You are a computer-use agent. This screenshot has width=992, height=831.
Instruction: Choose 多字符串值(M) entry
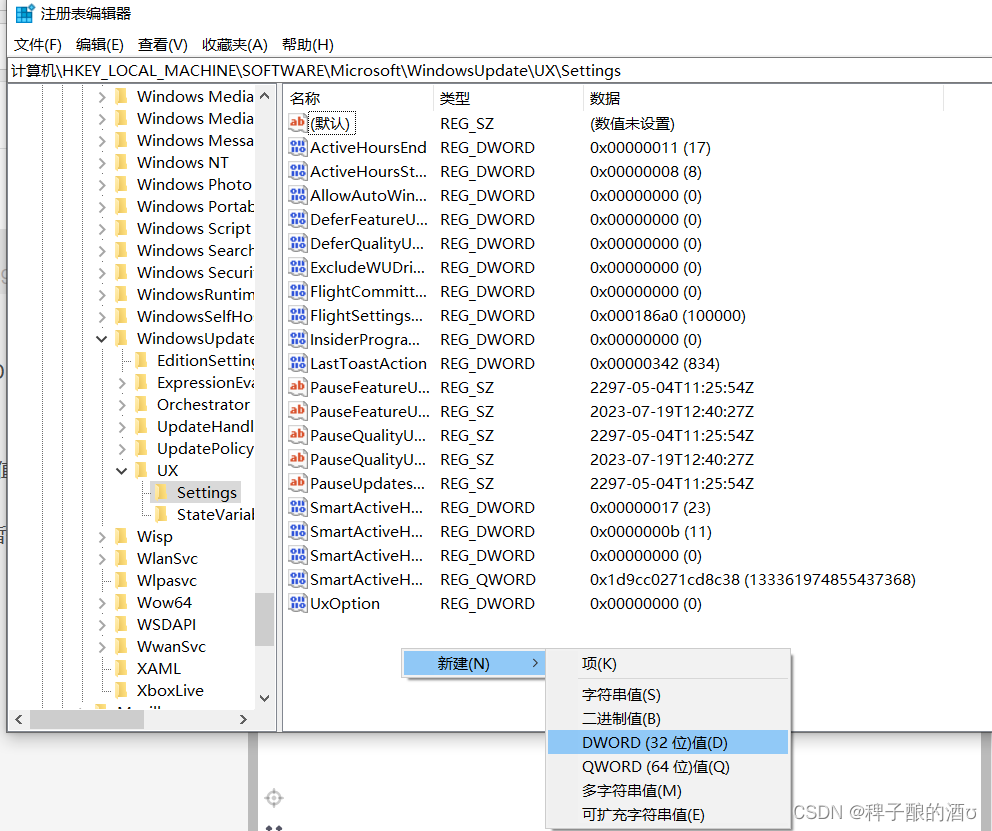click(667, 791)
